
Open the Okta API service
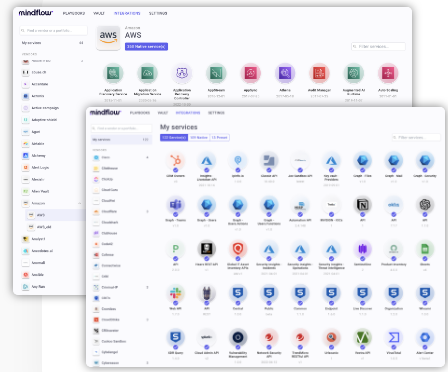click(x=394, y=205)
